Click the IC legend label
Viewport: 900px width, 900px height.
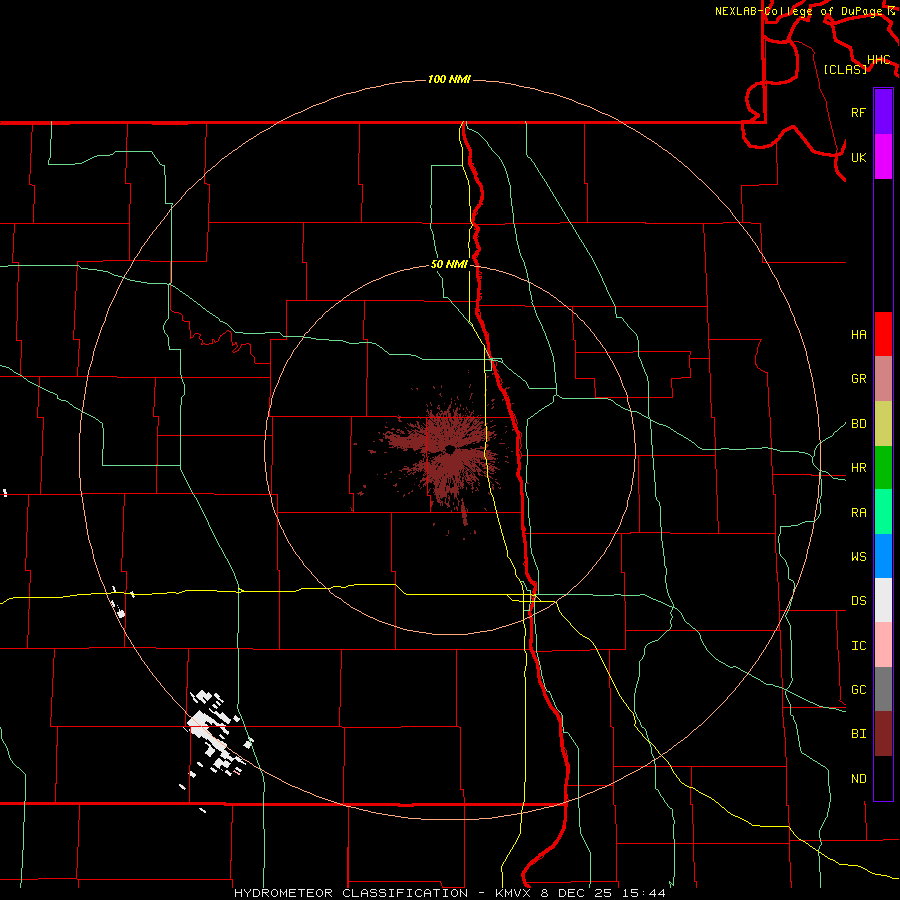858,646
